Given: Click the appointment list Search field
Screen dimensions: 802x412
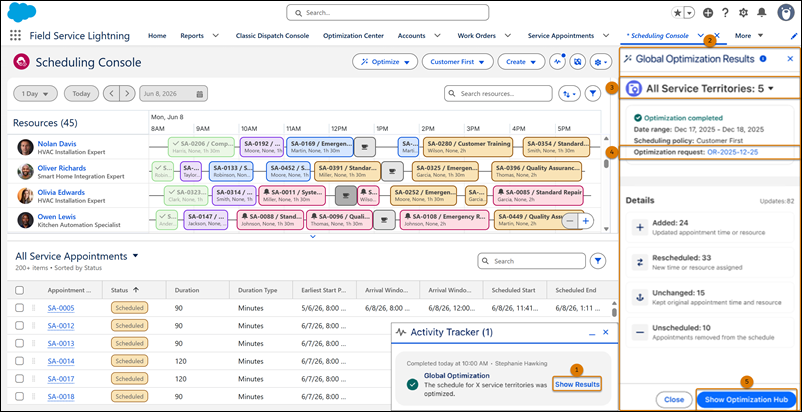Looking at the screenshot, I should point(531,261).
